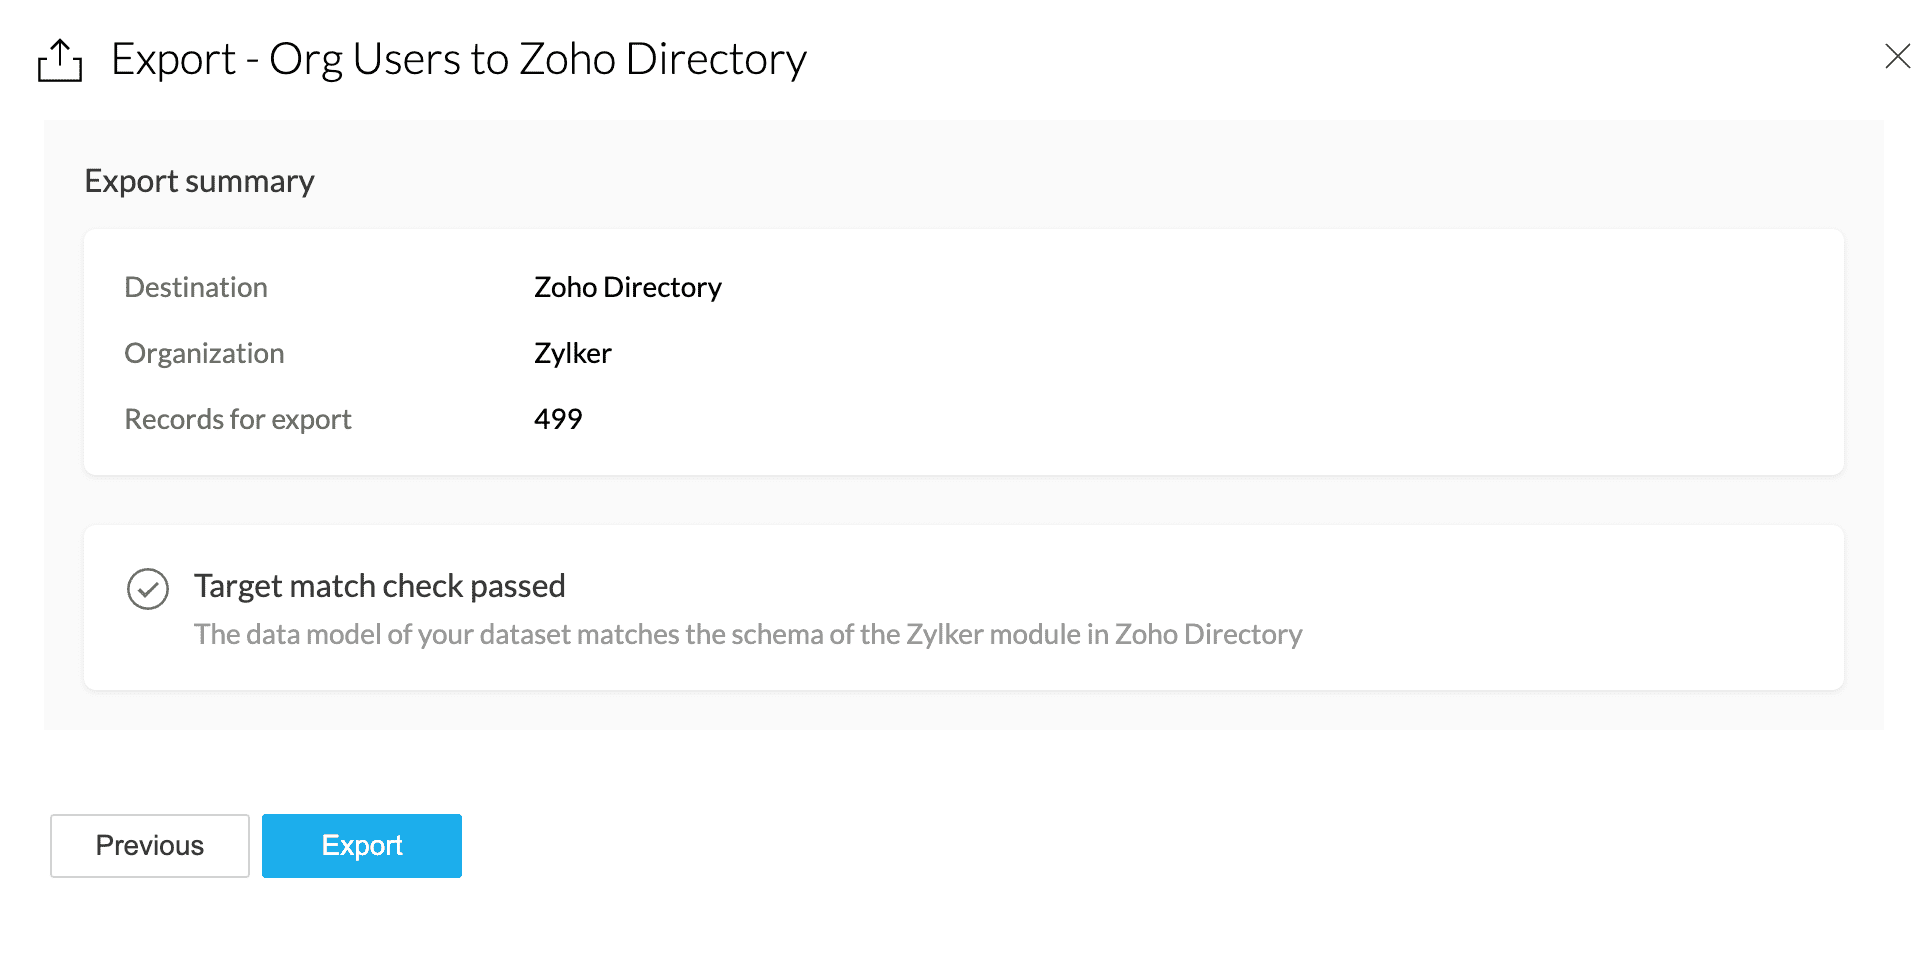This screenshot has width=1926, height=962.
Task: Select the Organization field label
Action: (x=204, y=353)
